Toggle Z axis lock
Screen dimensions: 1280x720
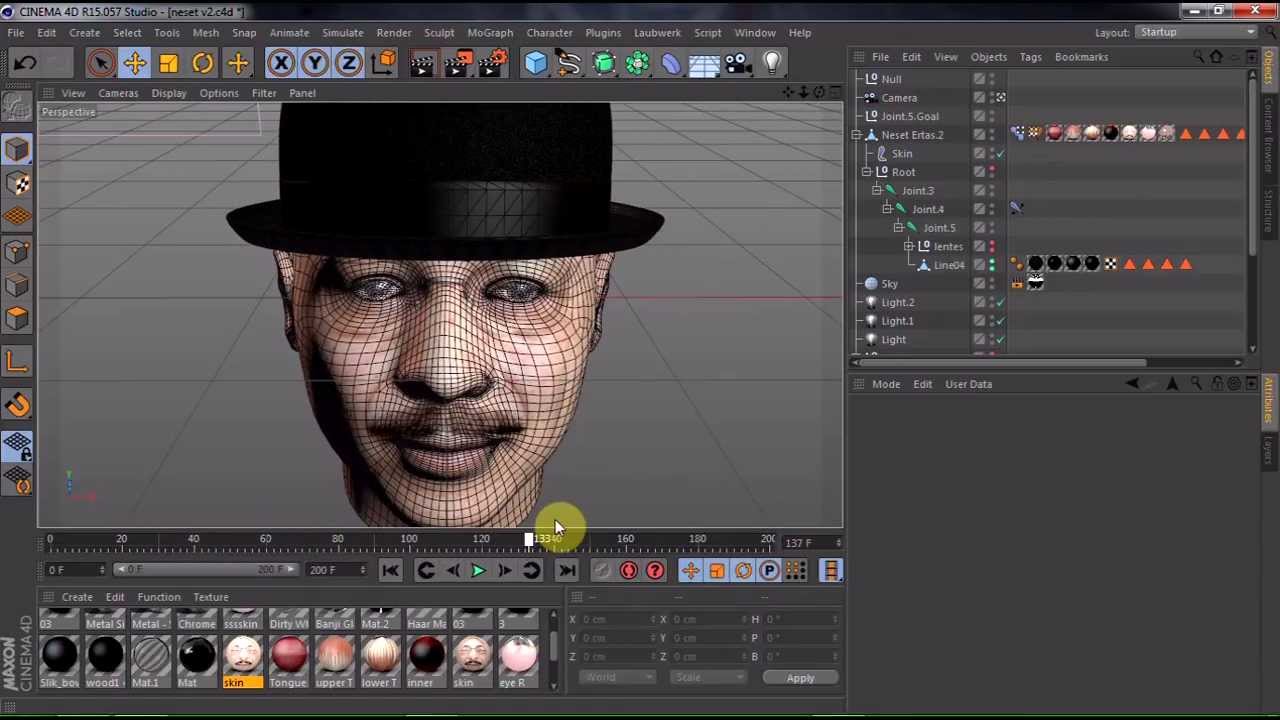click(349, 64)
